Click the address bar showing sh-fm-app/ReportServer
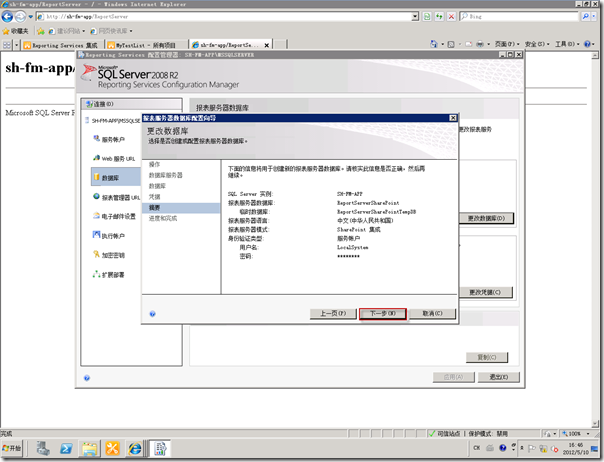Screen dimensions: 604x462 [x=224, y=17]
